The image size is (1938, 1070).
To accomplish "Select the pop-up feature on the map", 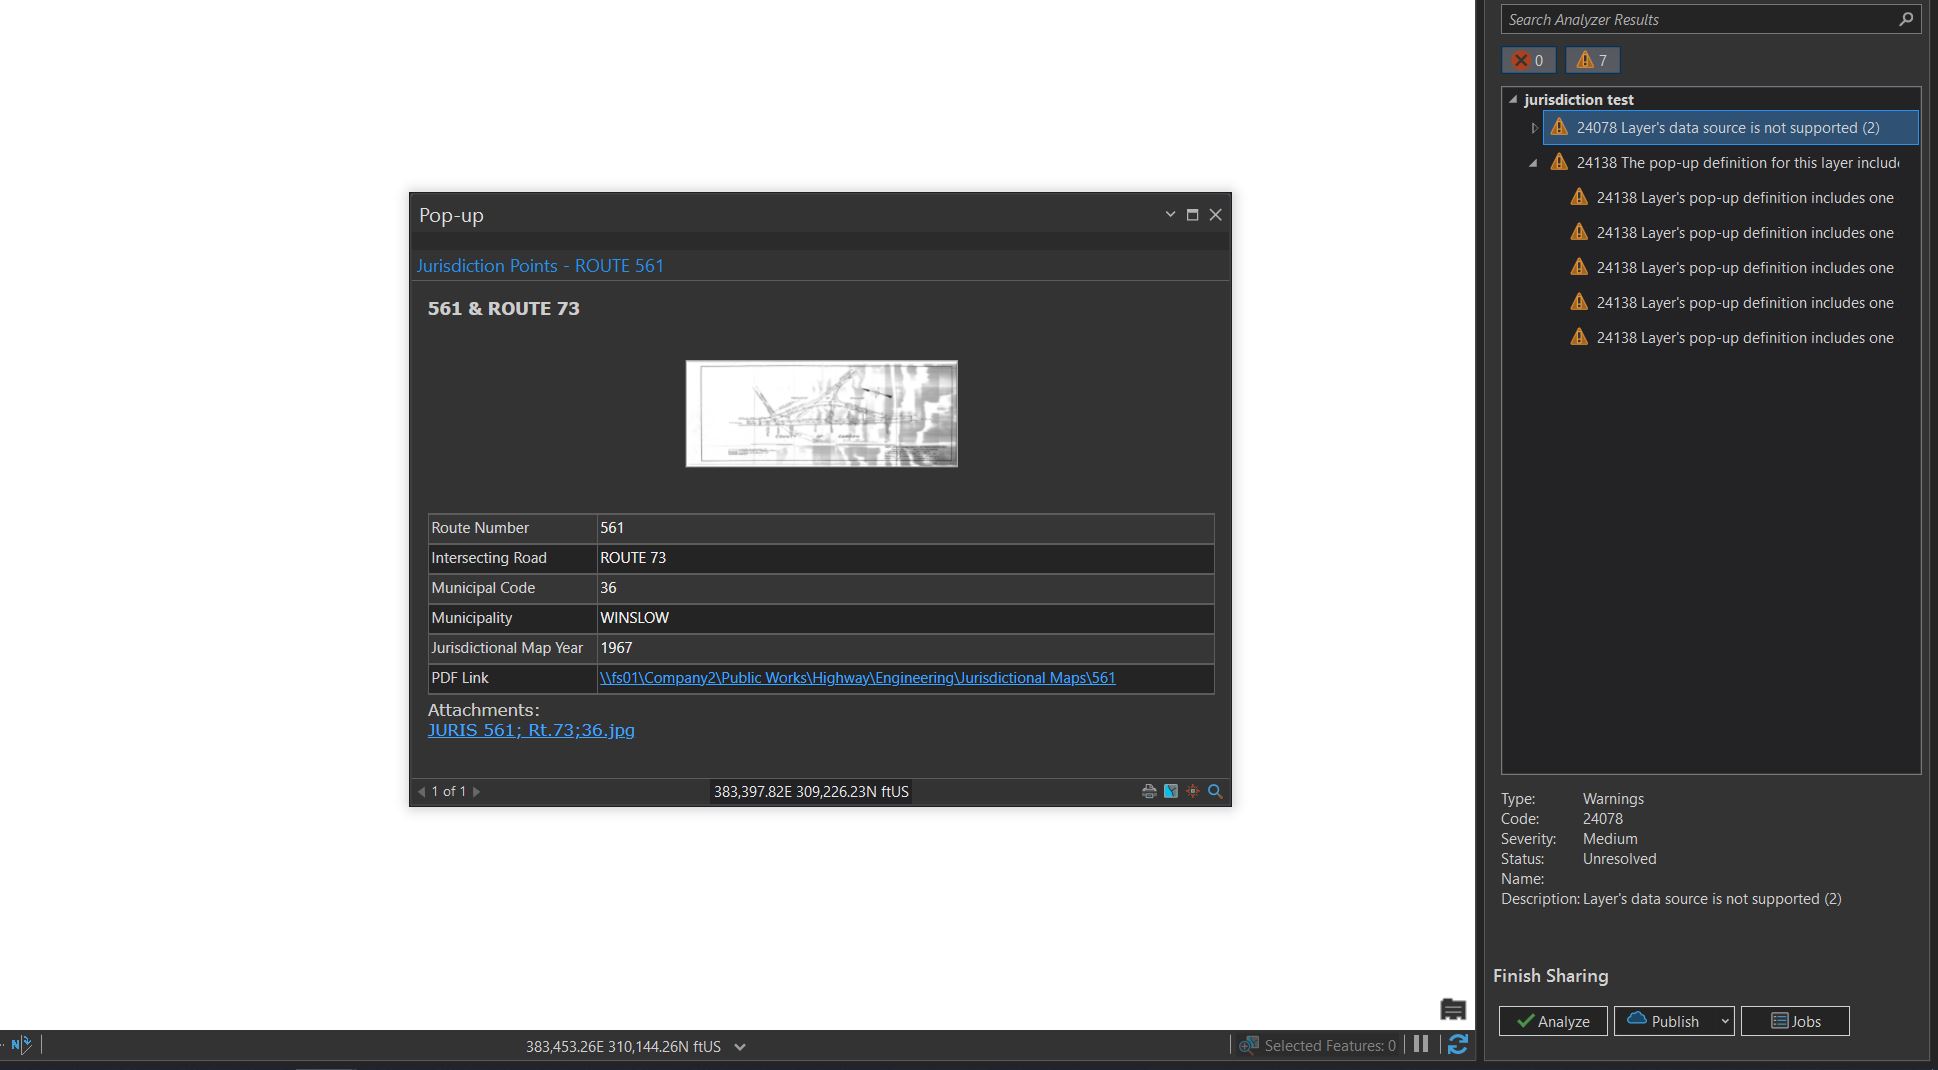I will point(1170,791).
